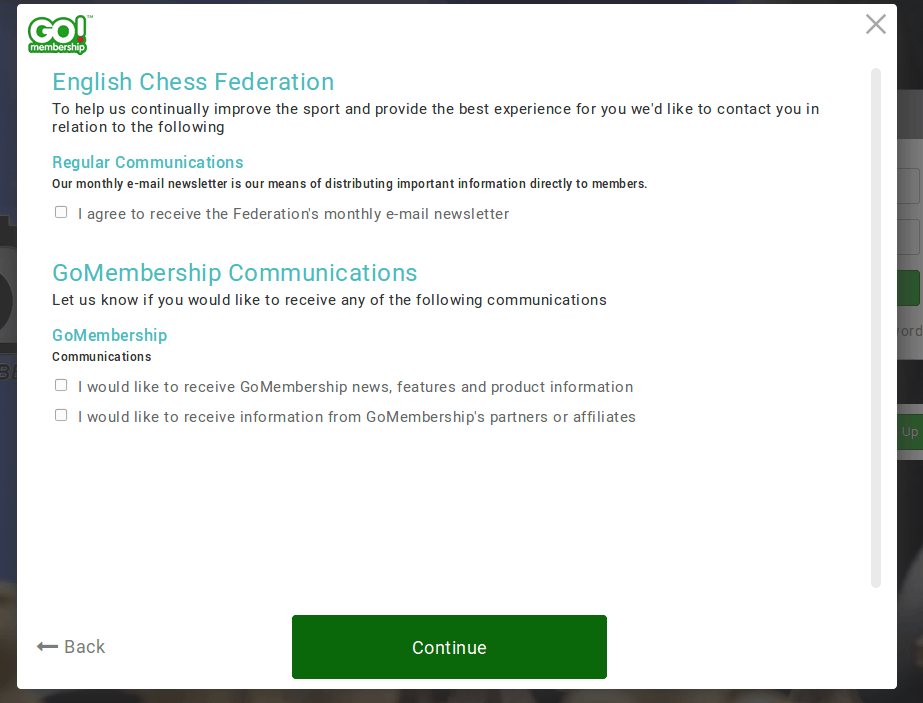Click the partially hidden forgot password link
The width and height of the screenshot is (923, 703).
[910, 331]
